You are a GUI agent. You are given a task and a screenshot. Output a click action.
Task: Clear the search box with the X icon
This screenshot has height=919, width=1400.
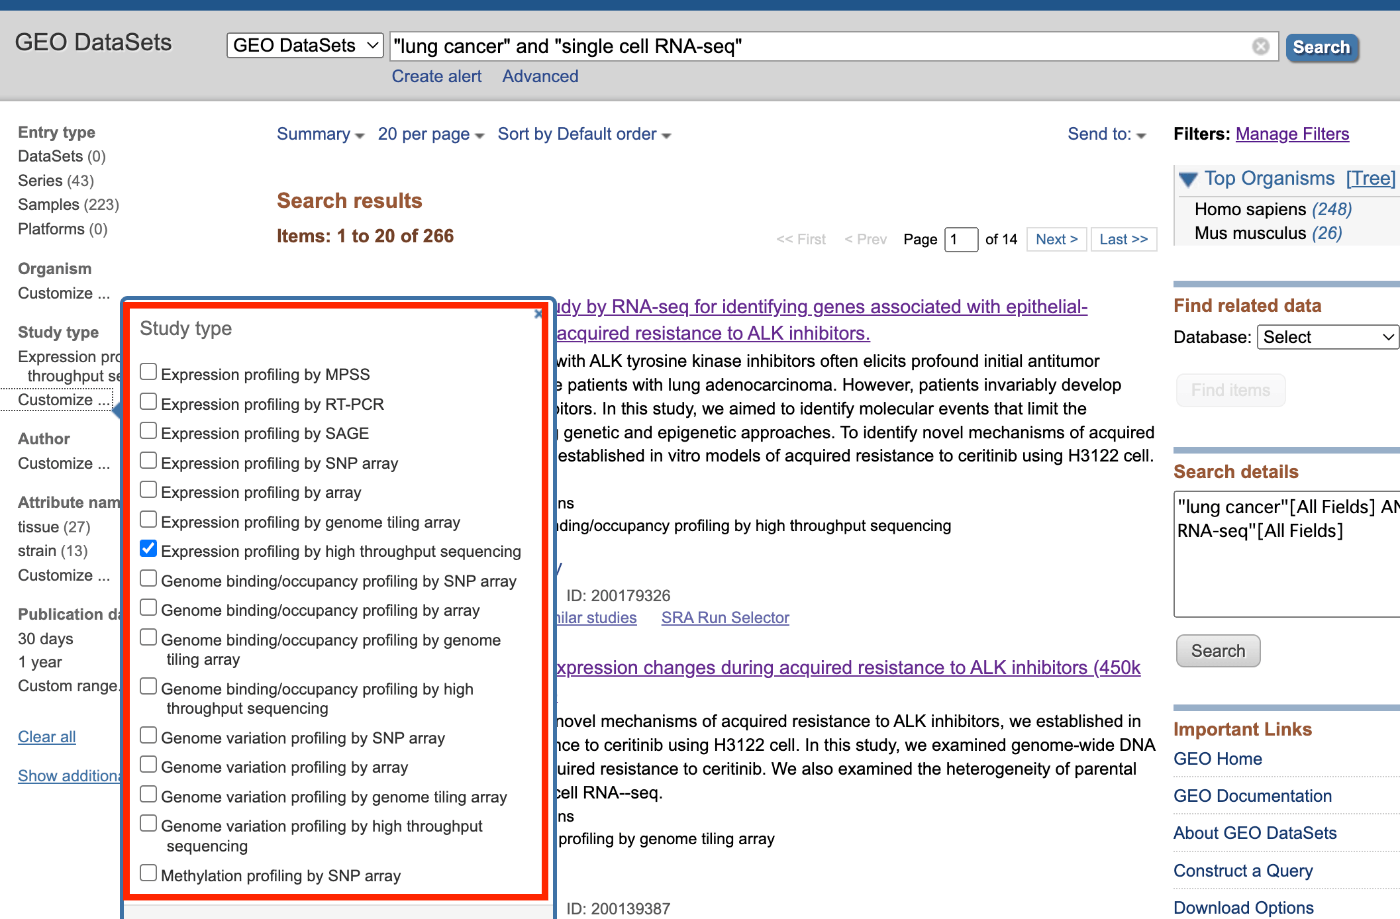click(1261, 46)
